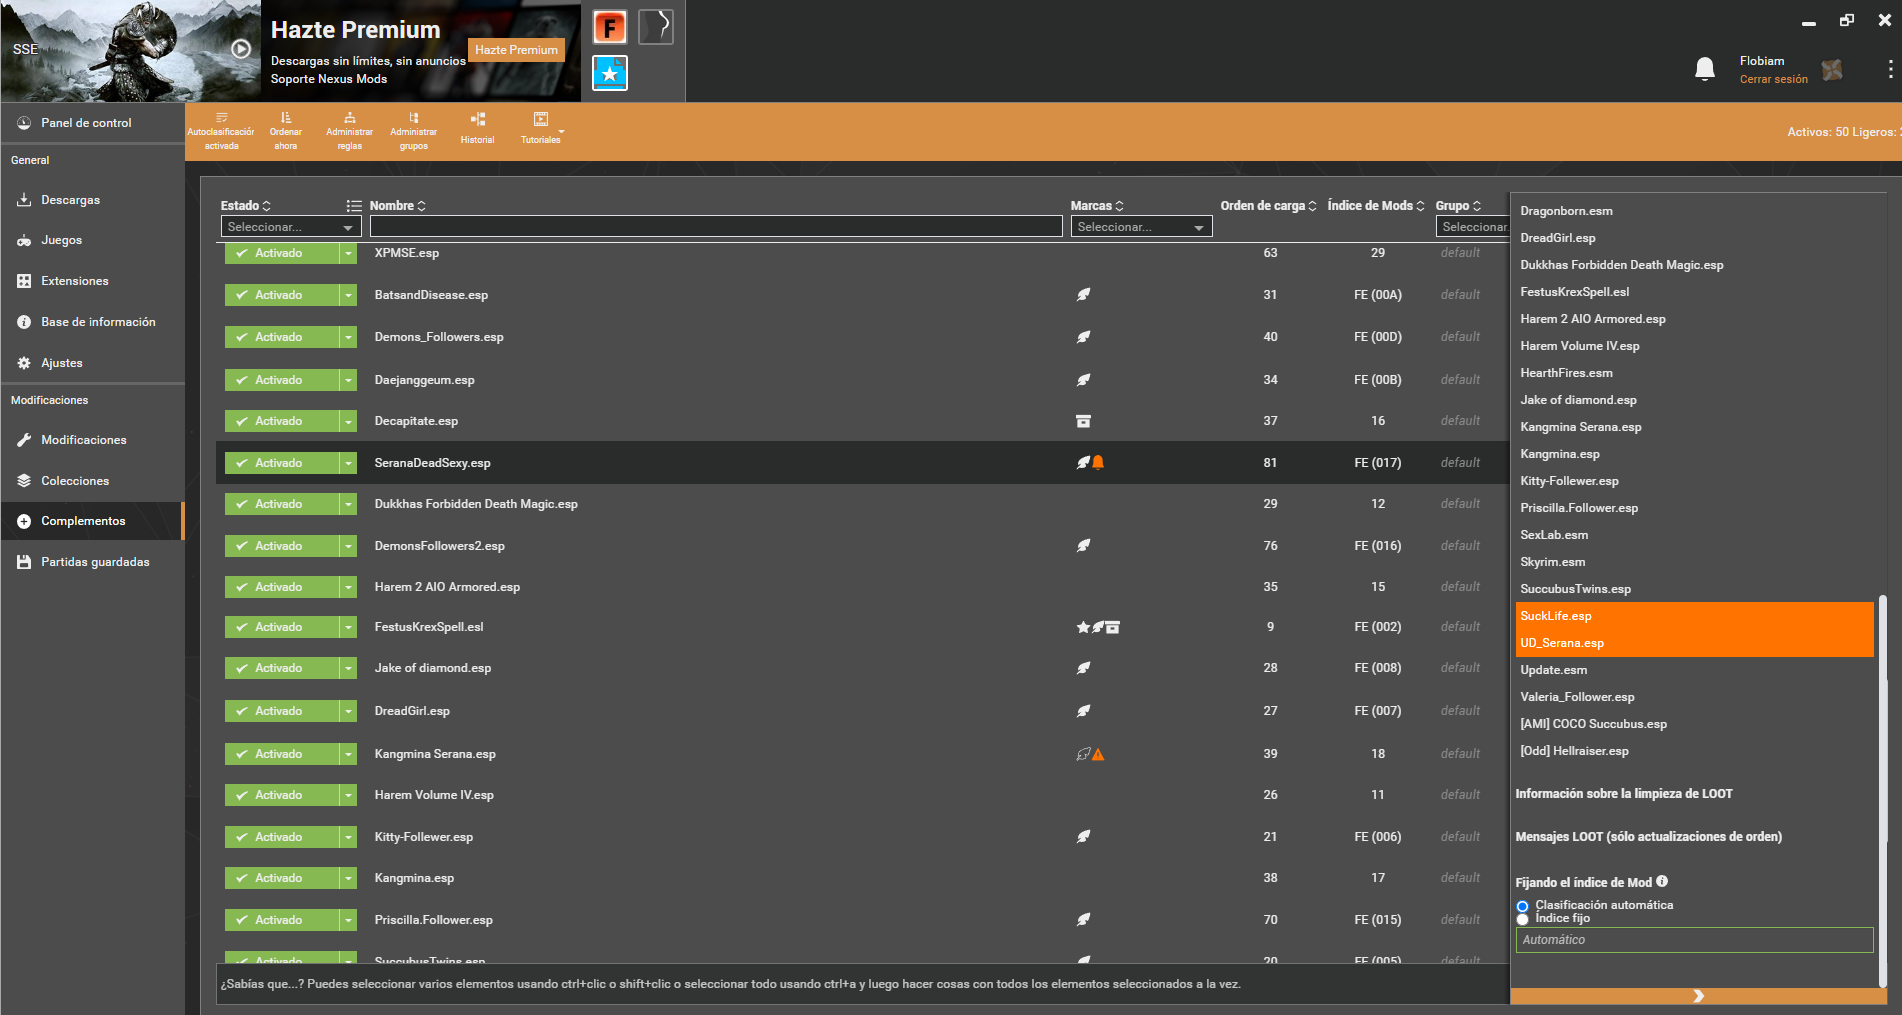Toggle Activado for Decapitate.esp

[x=282, y=421]
